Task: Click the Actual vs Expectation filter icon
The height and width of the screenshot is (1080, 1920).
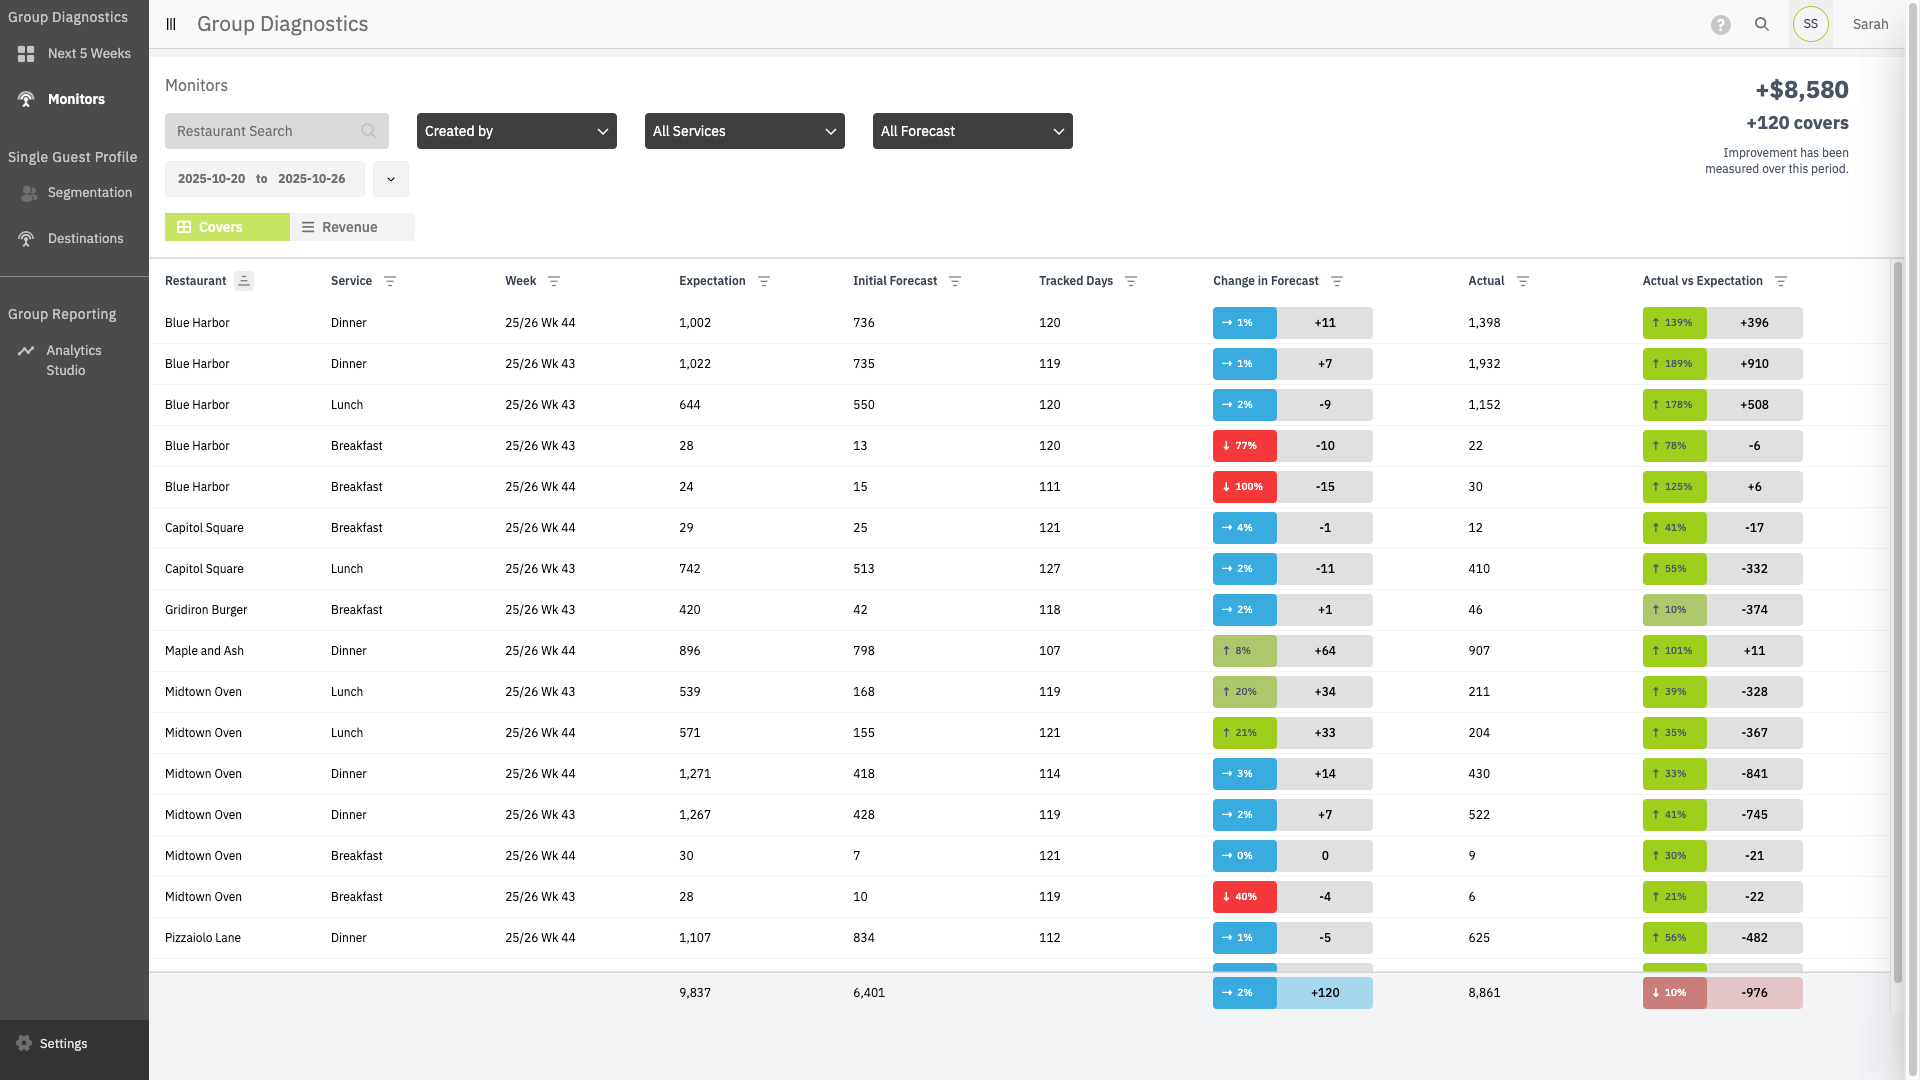Action: 1780,281
